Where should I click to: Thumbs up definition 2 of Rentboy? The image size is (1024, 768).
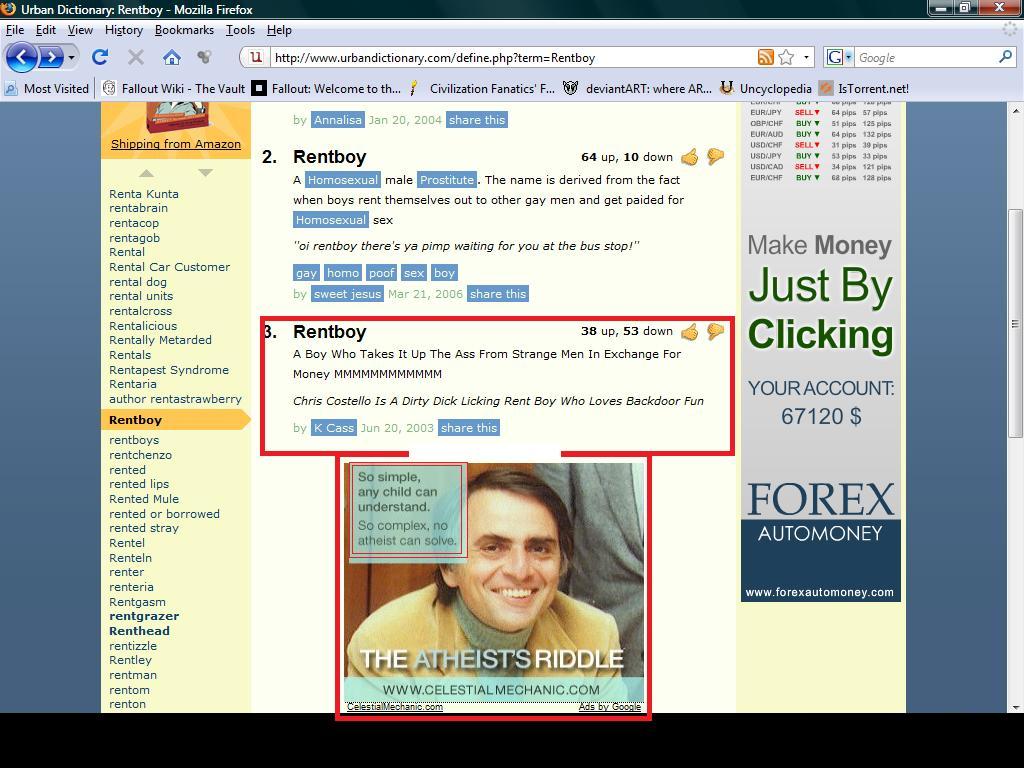coord(690,157)
